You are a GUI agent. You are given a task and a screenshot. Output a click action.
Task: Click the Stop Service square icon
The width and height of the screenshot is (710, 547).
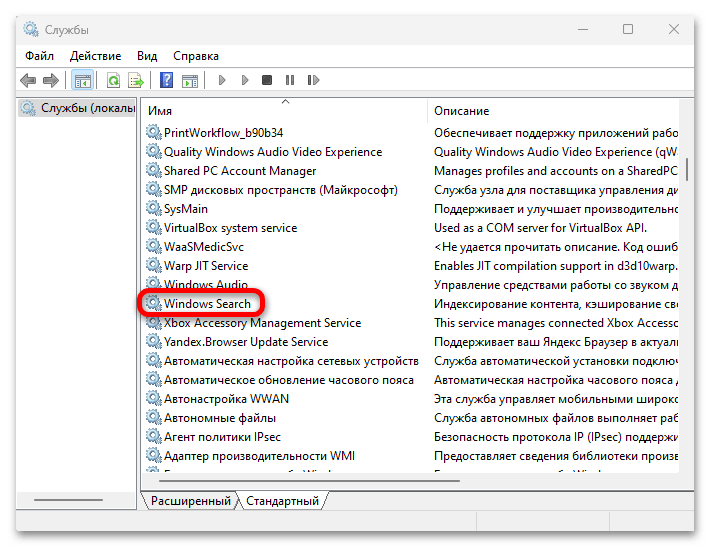pos(267,80)
